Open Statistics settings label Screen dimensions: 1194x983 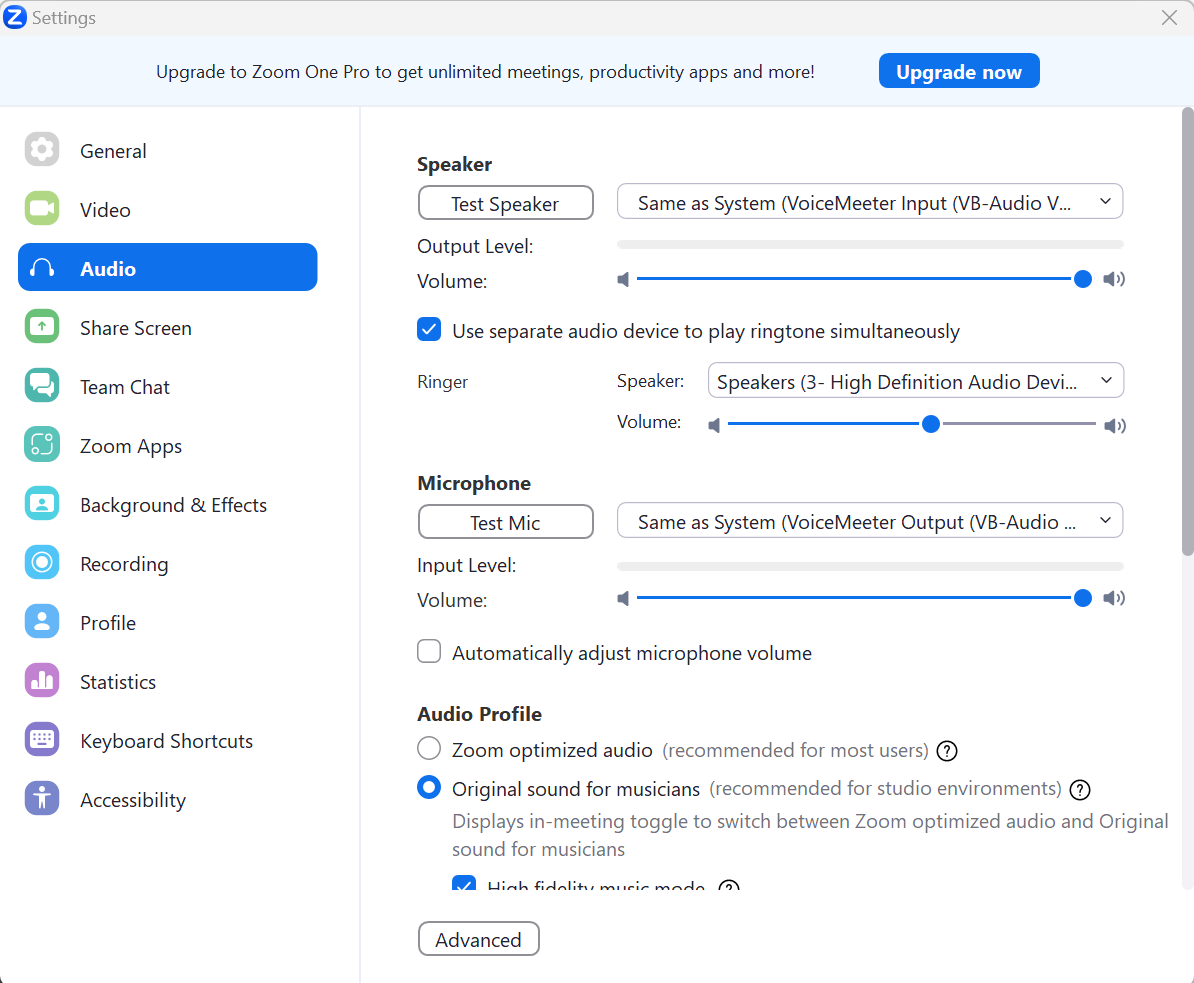(x=118, y=682)
